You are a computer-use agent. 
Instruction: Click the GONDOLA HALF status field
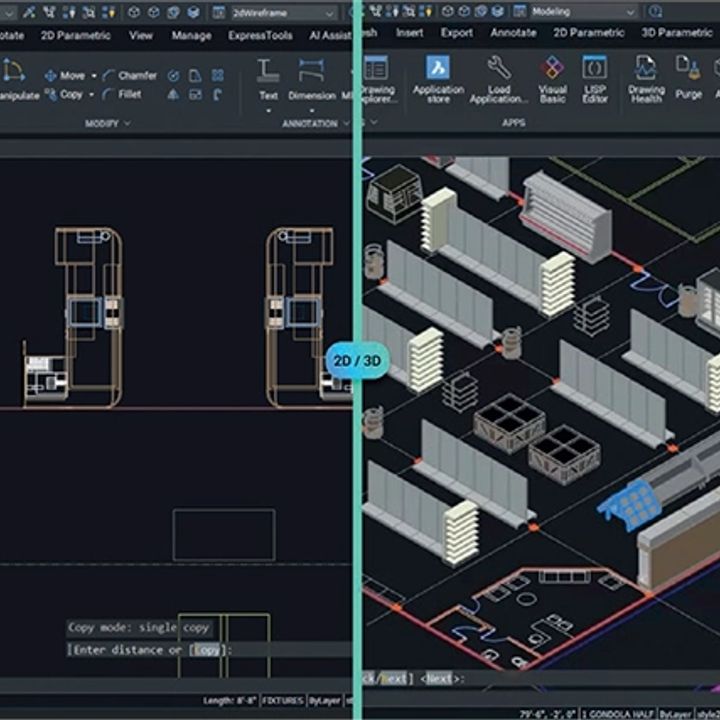pos(618,714)
